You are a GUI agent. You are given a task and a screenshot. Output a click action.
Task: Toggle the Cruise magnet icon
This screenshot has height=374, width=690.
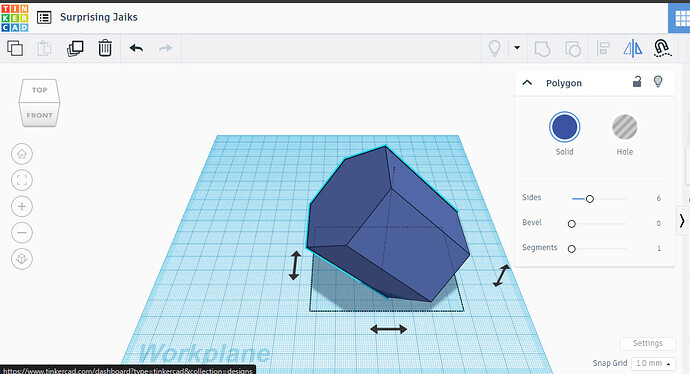tap(662, 48)
